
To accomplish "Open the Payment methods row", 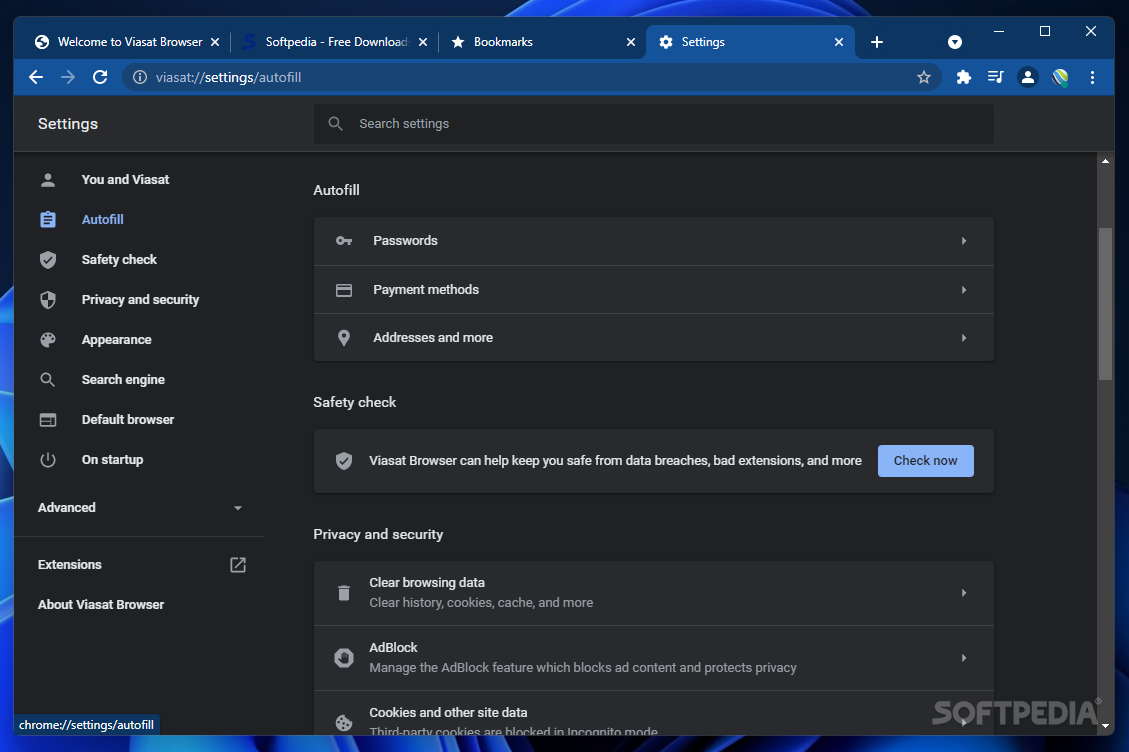I will coord(654,290).
